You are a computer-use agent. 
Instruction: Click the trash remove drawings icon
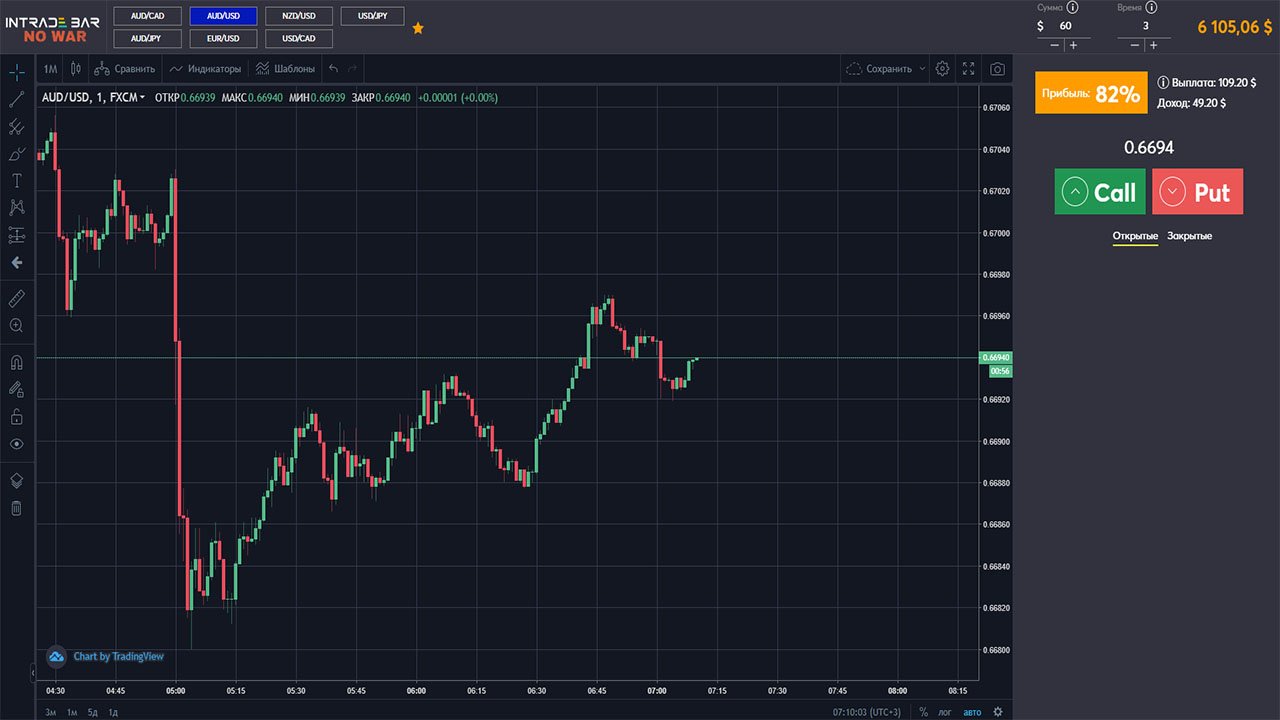(x=16, y=508)
